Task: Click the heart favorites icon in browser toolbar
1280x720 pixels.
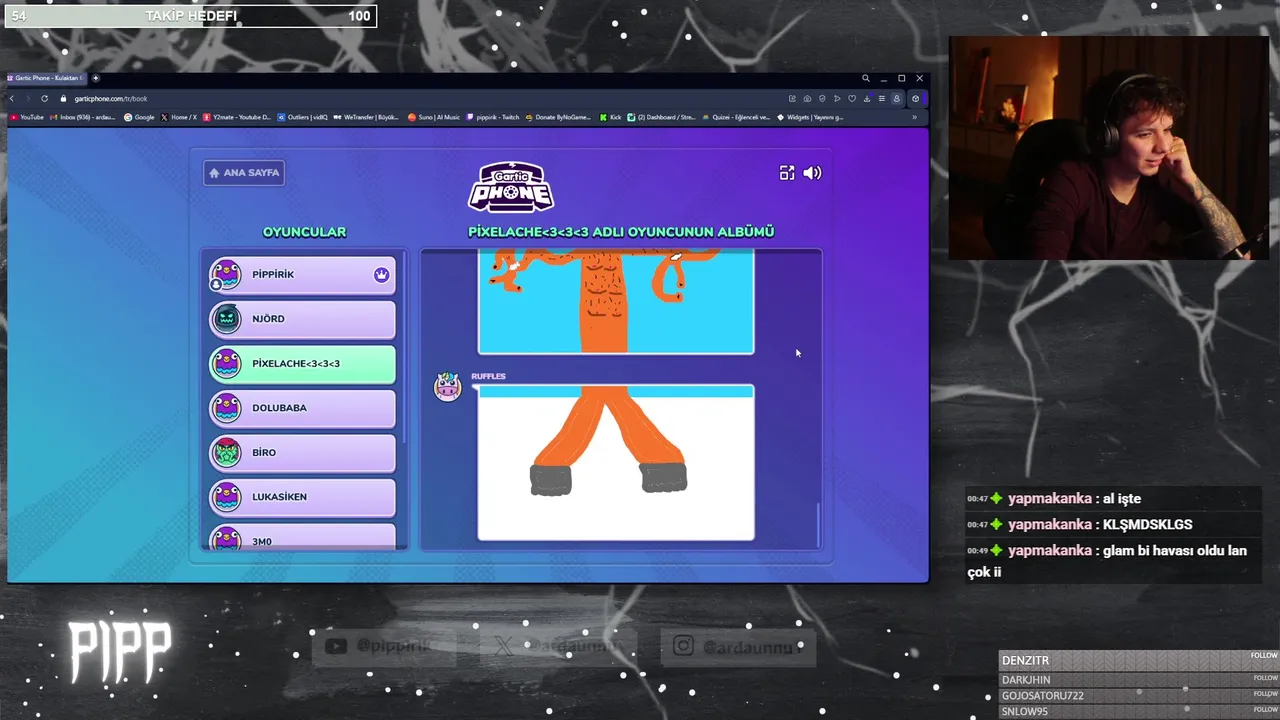Action: (852, 98)
